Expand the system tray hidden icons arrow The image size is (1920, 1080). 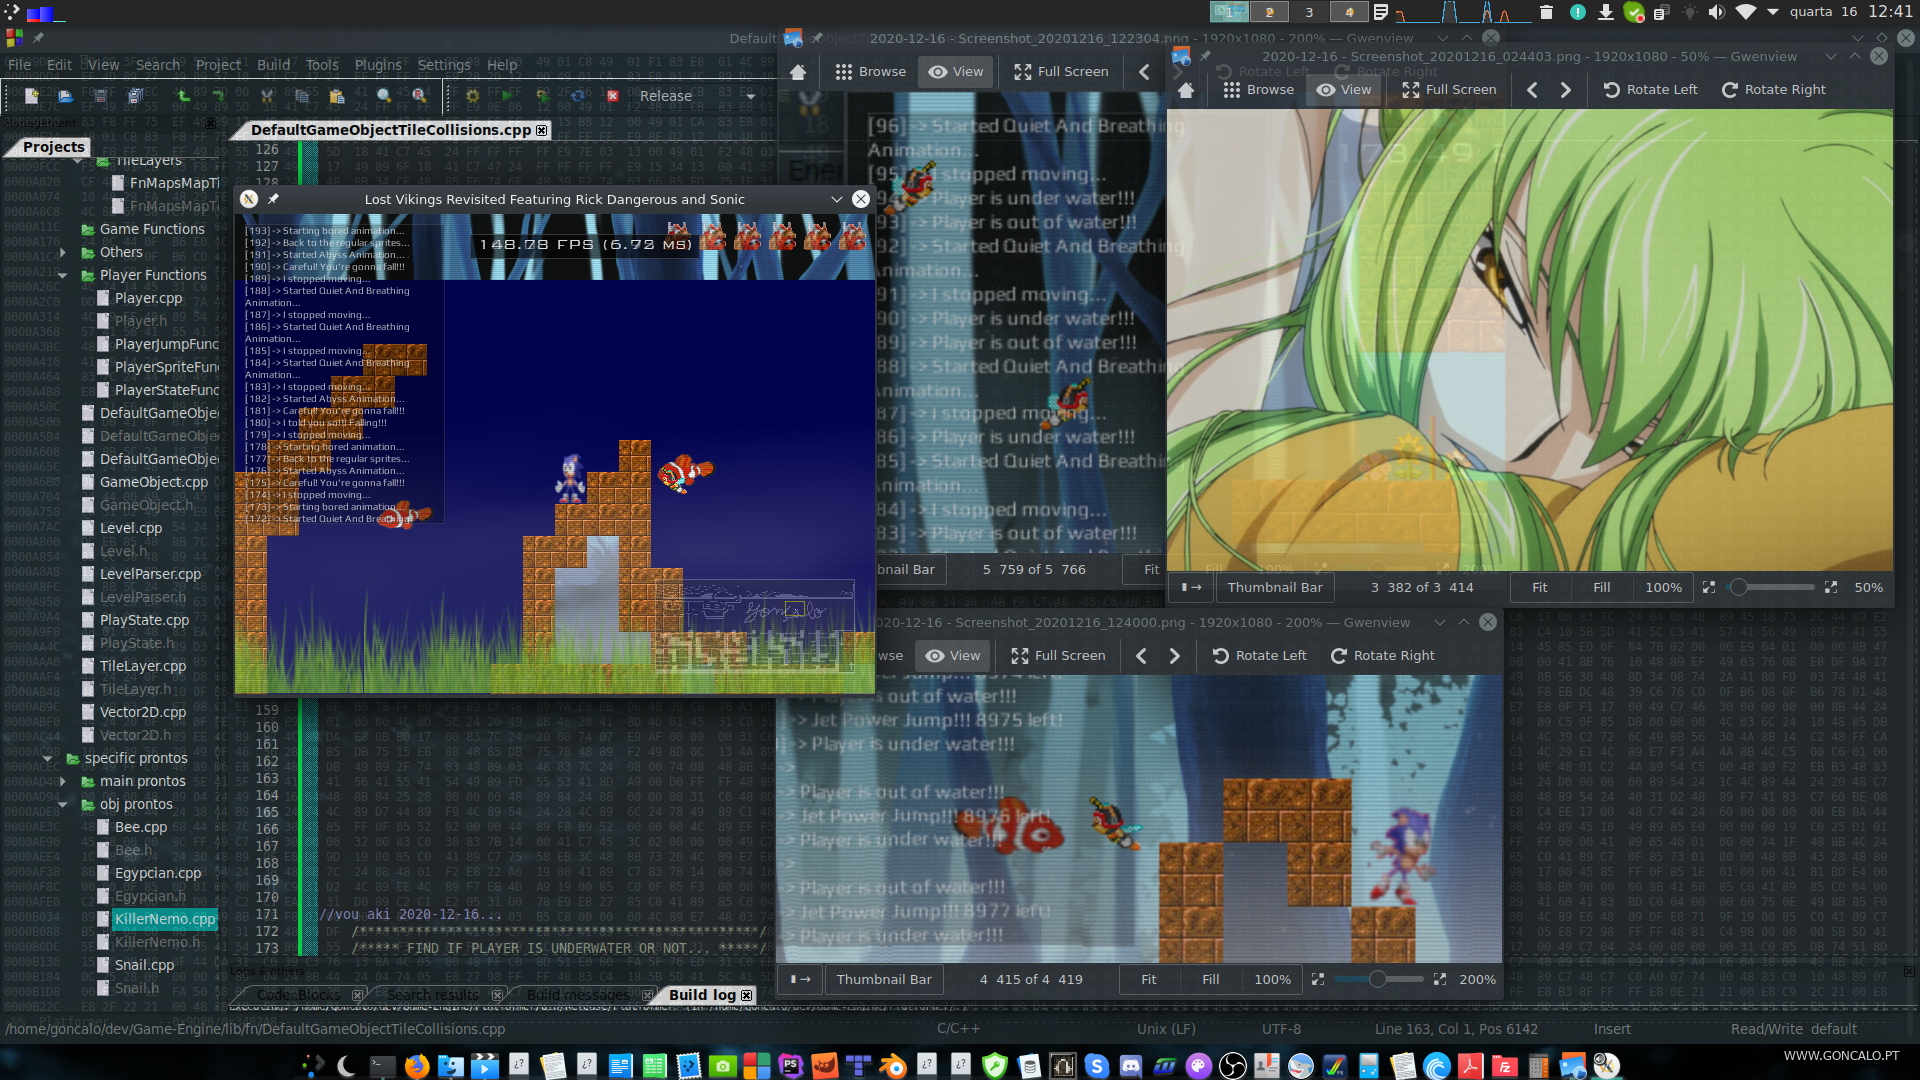(1773, 12)
